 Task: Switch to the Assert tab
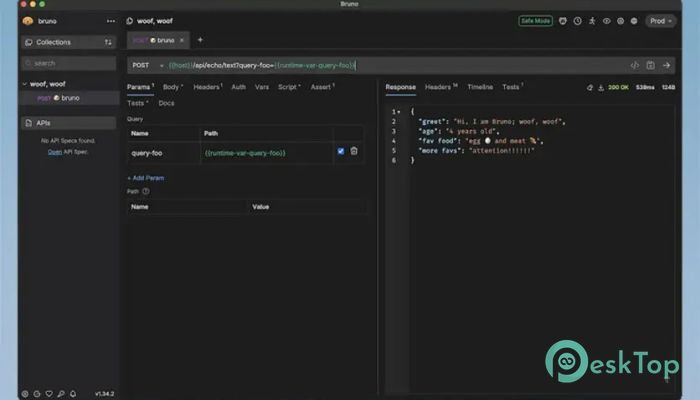pos(322,87)
